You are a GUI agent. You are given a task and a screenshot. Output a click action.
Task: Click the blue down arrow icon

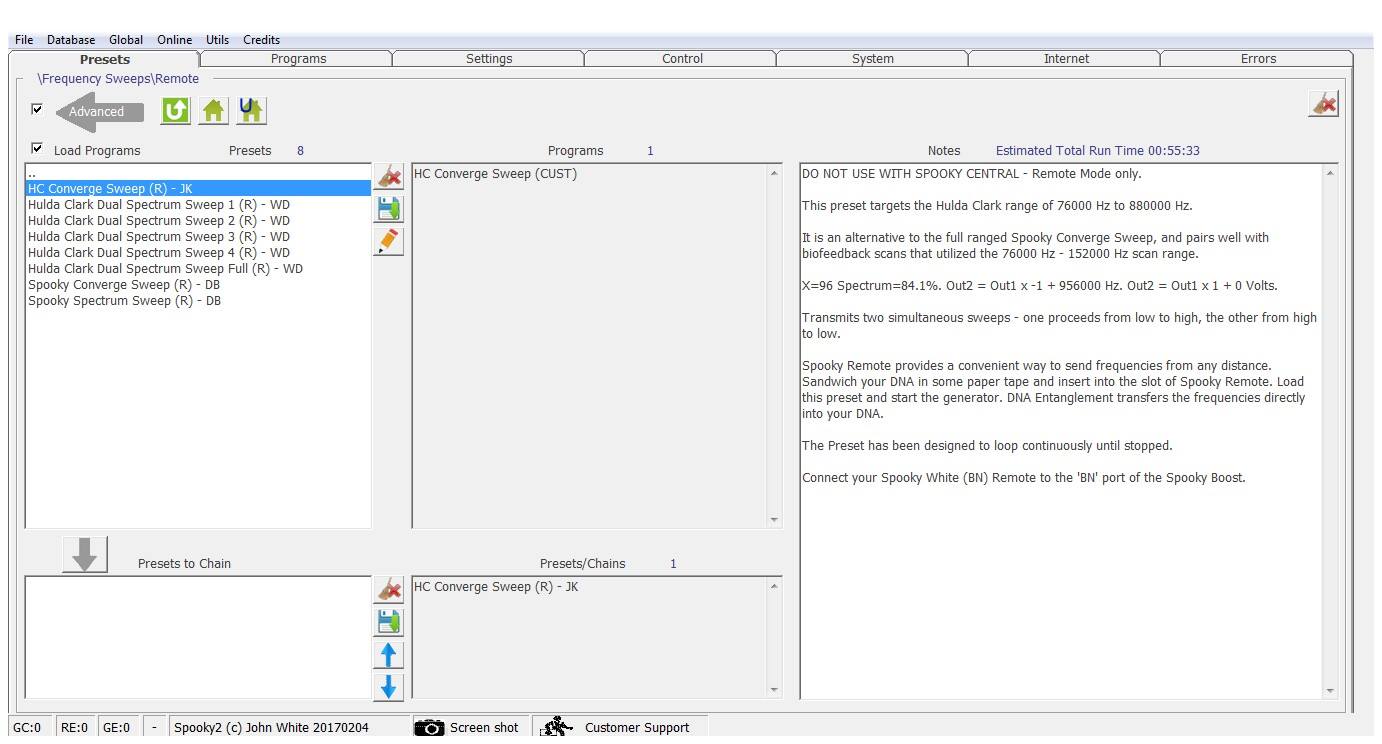click(x=388, y=687)
